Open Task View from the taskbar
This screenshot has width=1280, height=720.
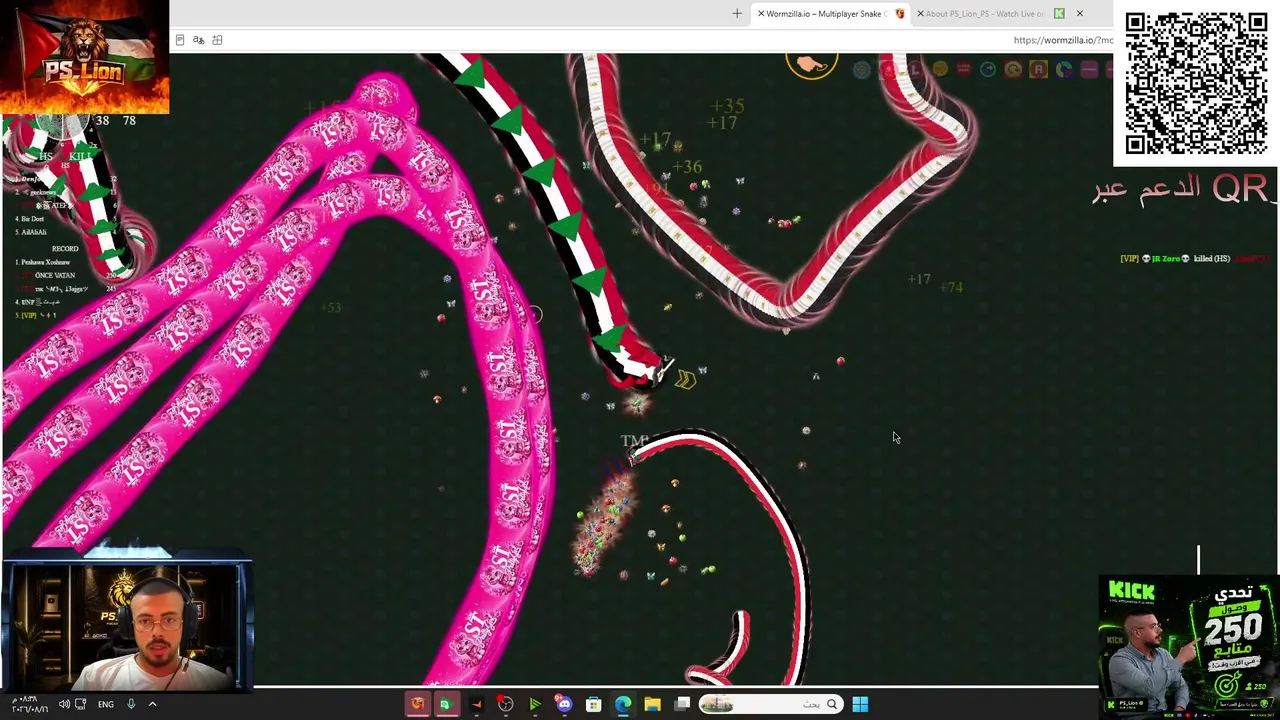pos(682,704)
